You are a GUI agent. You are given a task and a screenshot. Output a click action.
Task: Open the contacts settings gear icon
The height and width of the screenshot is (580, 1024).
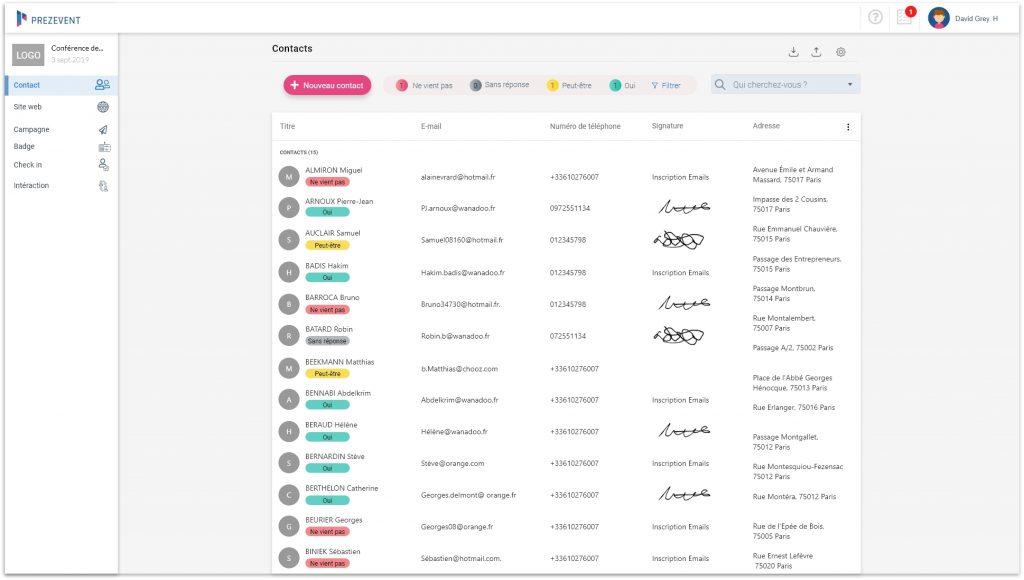tap(840, 52)
